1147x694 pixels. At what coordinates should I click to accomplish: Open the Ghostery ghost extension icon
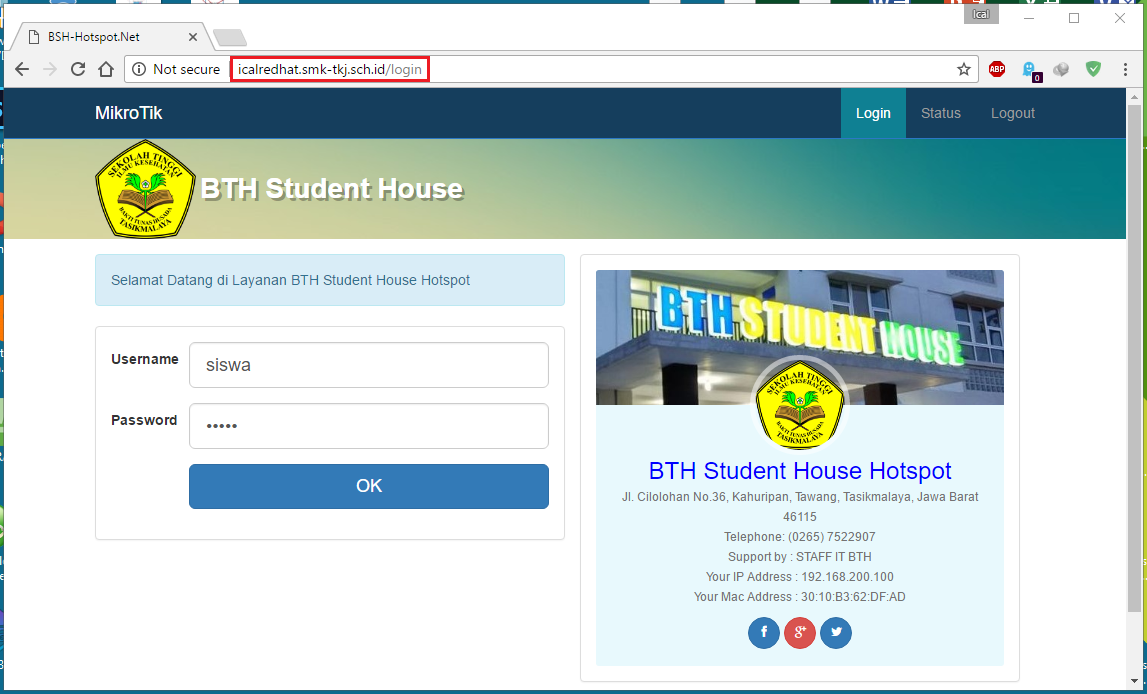click(x=1031, y=71)
